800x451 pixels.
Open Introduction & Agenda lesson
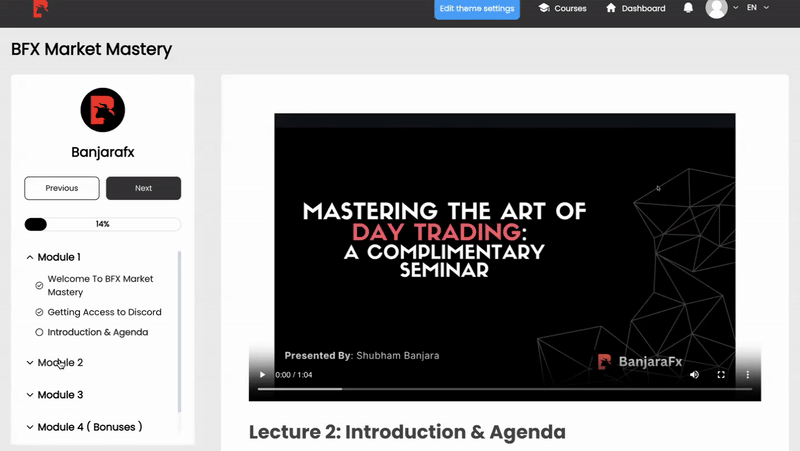pos(97,332)
